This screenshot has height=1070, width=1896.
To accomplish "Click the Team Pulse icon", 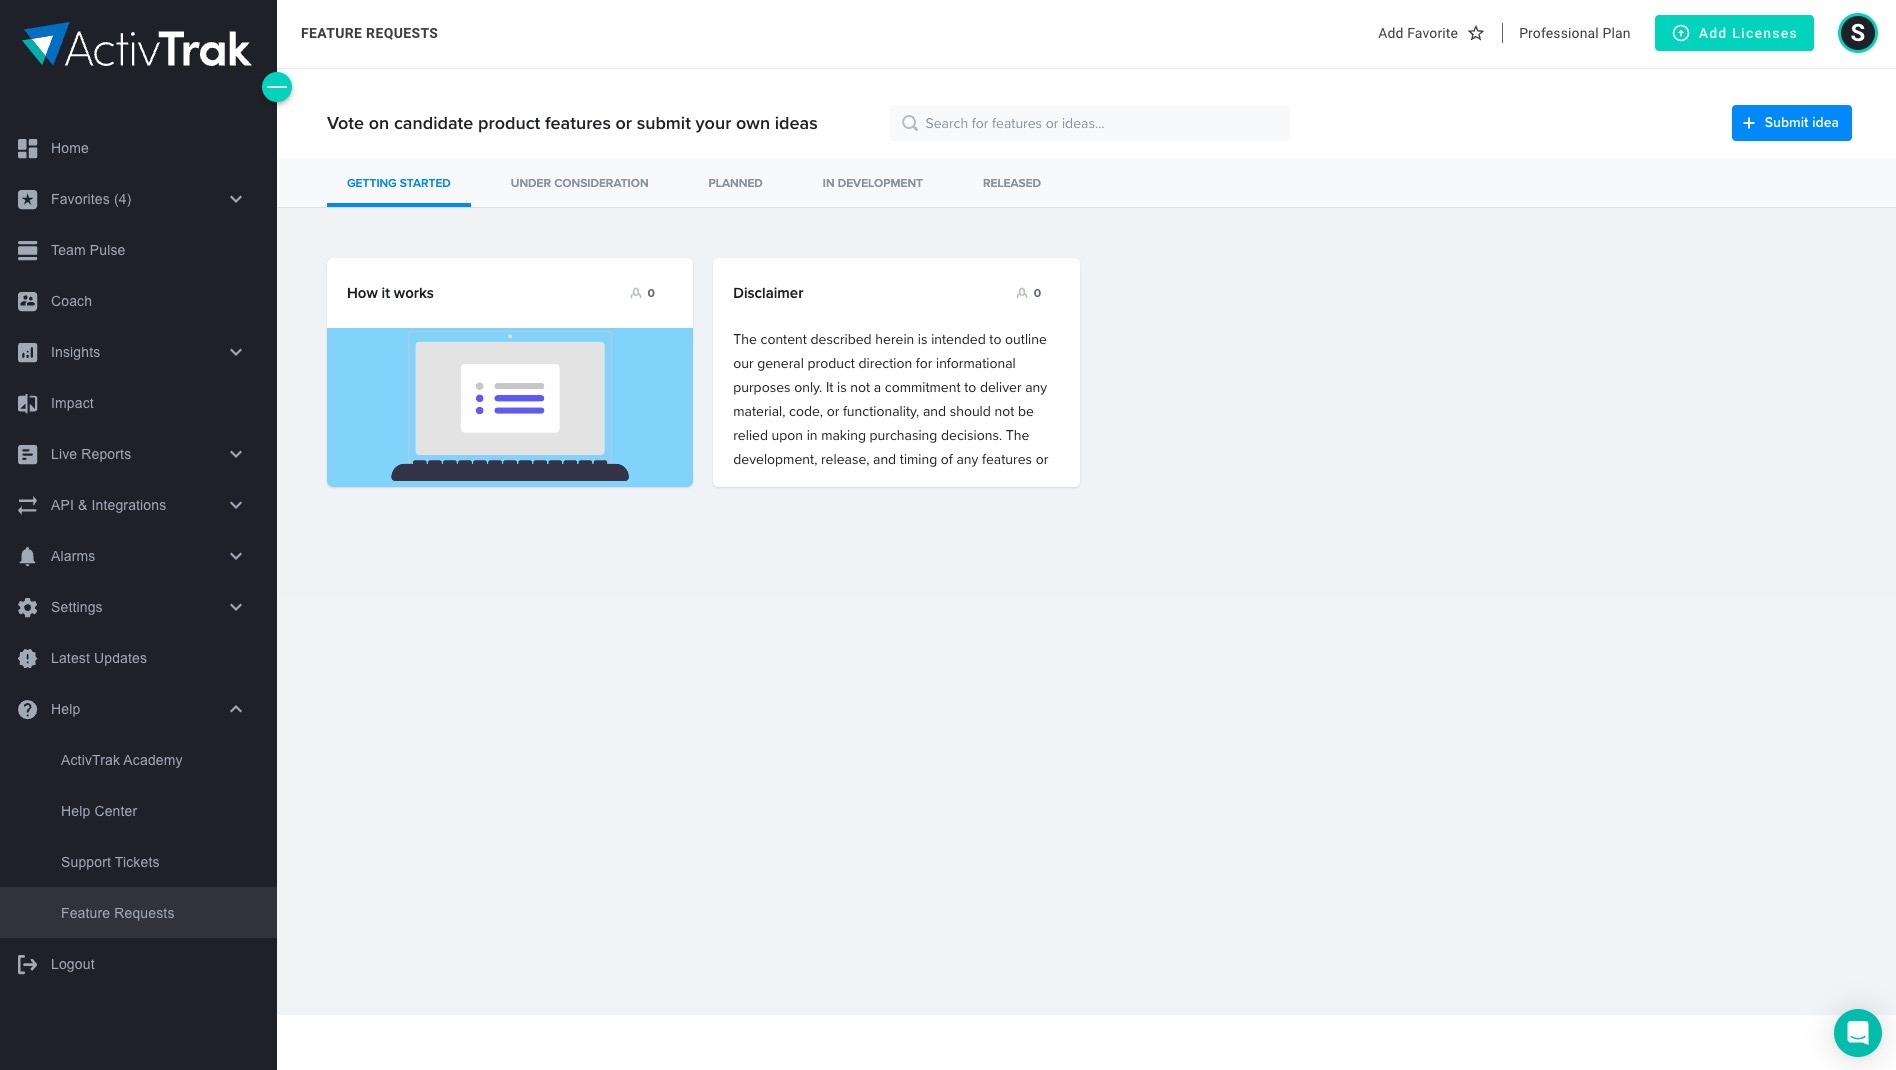I will coord(28,250).
